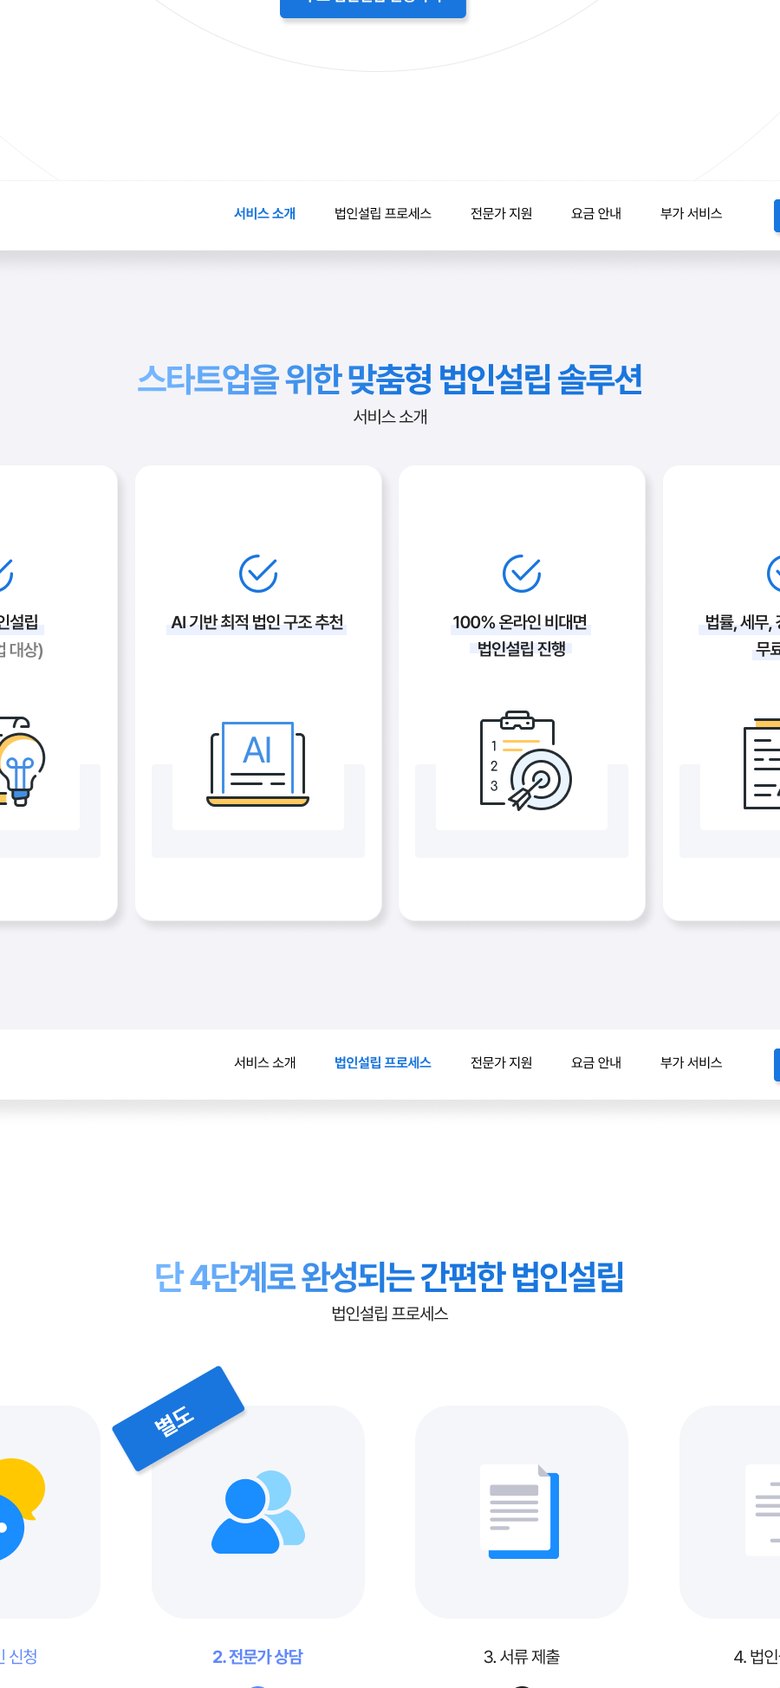Viewport: 780px width, 1688px height.
Task: Click the AI laptop illustration
Action: click(x=258, y=763)
